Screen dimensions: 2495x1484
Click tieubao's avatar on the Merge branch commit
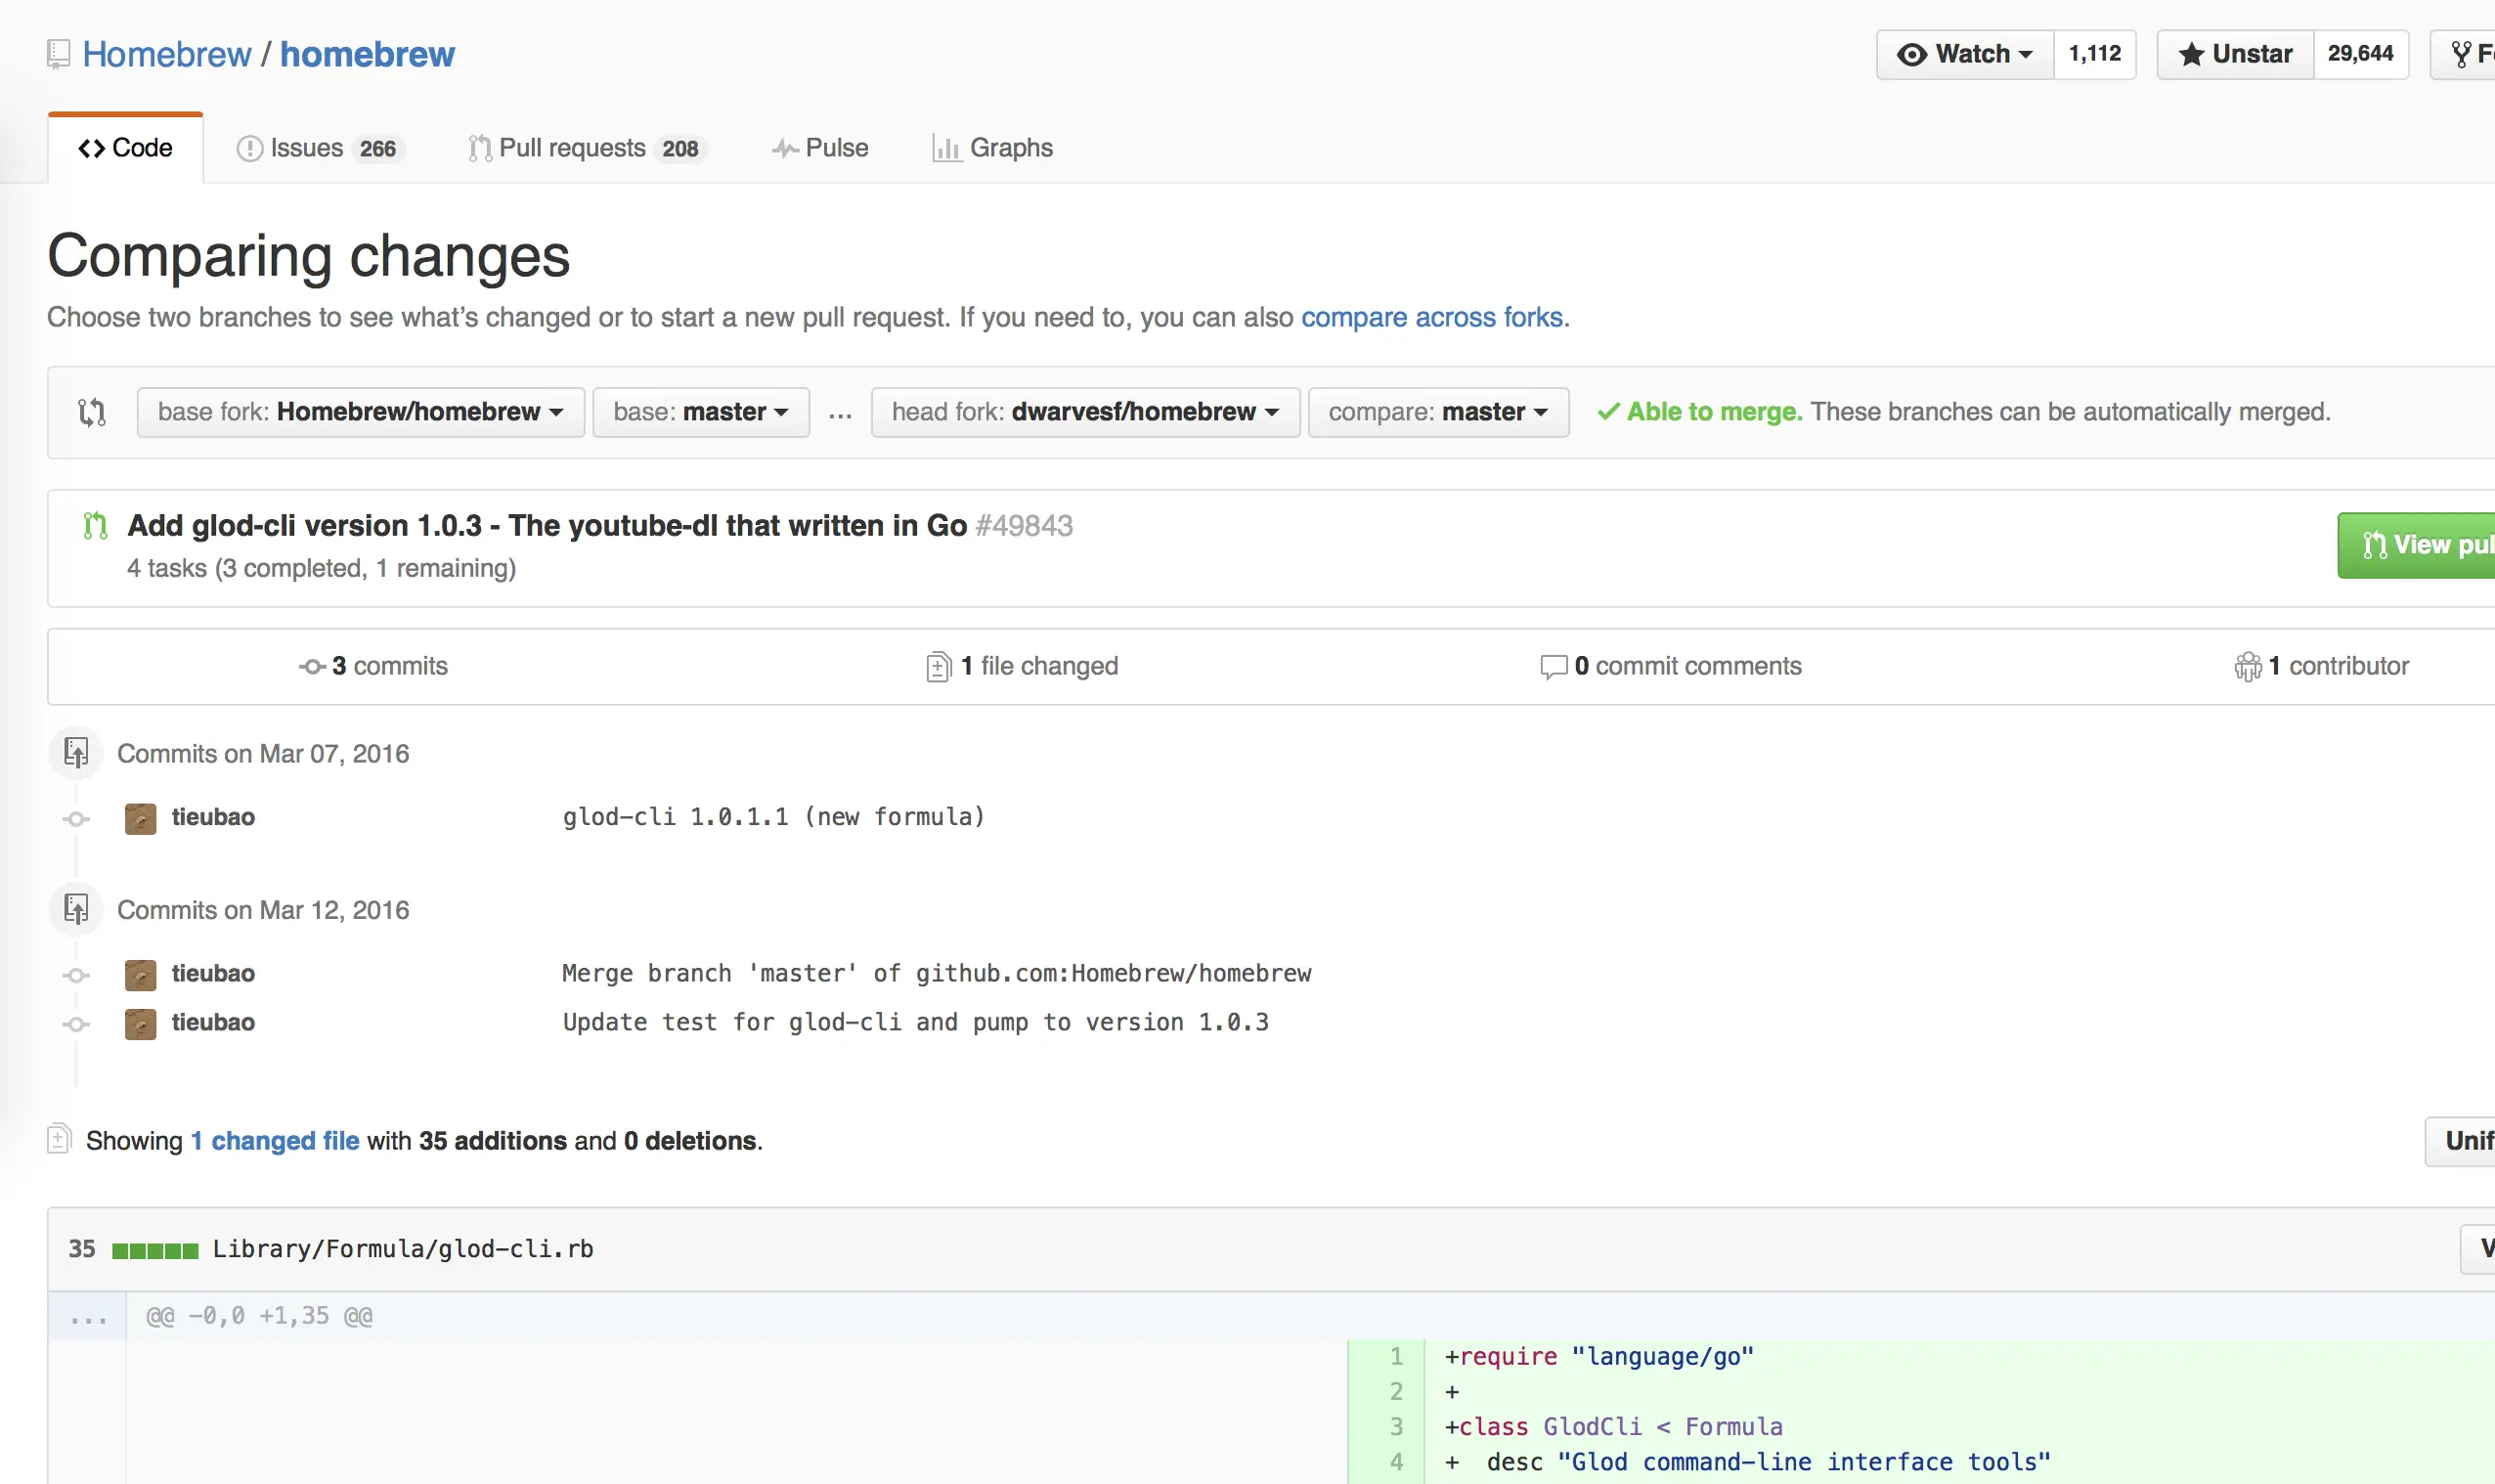click(140, 975)
